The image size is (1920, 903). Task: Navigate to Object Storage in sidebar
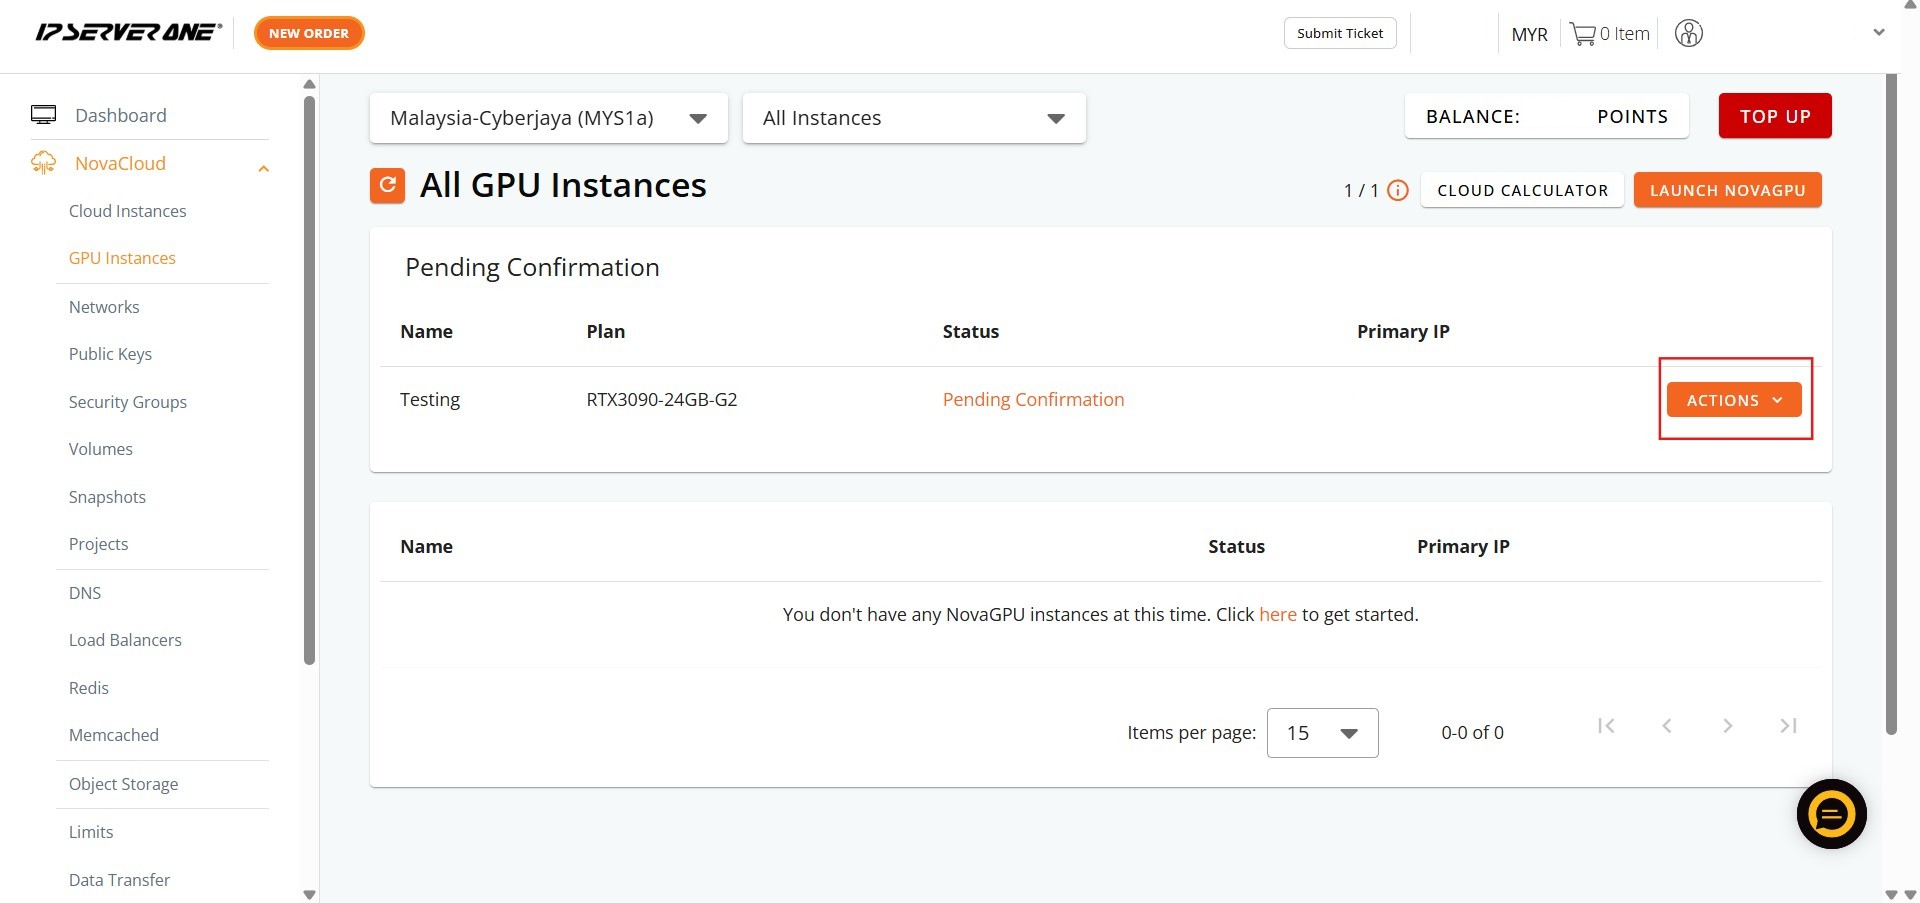[x=123, y=784]
